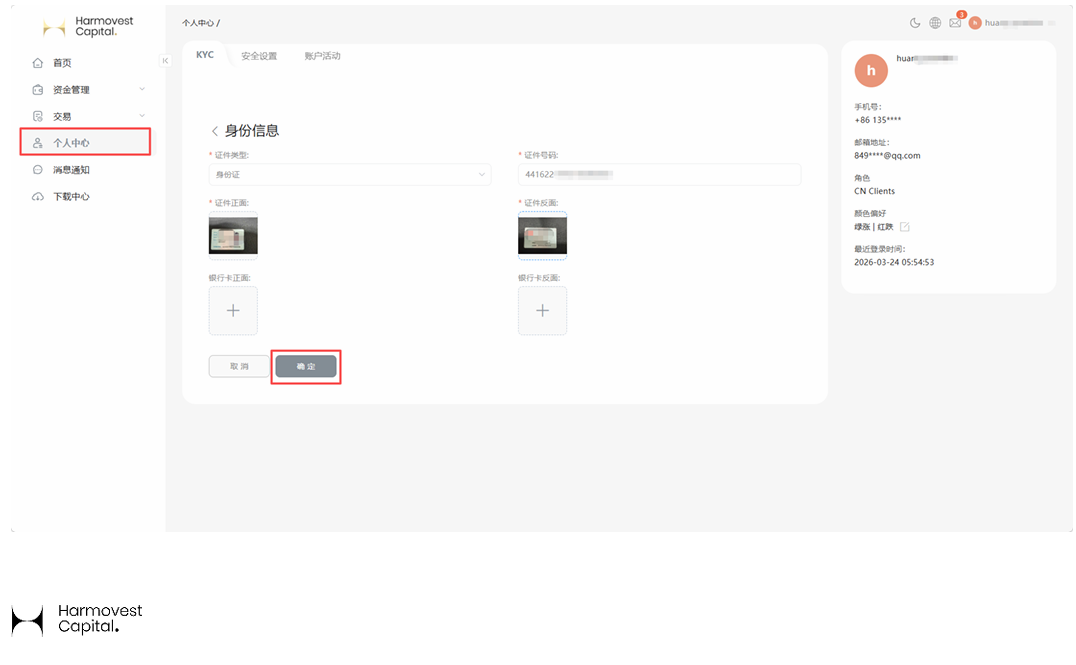Open the 证件类型 dropdown showing 身份证
Image resolution: width=1076 pixels, height=665 pixels.
point(350,174)
